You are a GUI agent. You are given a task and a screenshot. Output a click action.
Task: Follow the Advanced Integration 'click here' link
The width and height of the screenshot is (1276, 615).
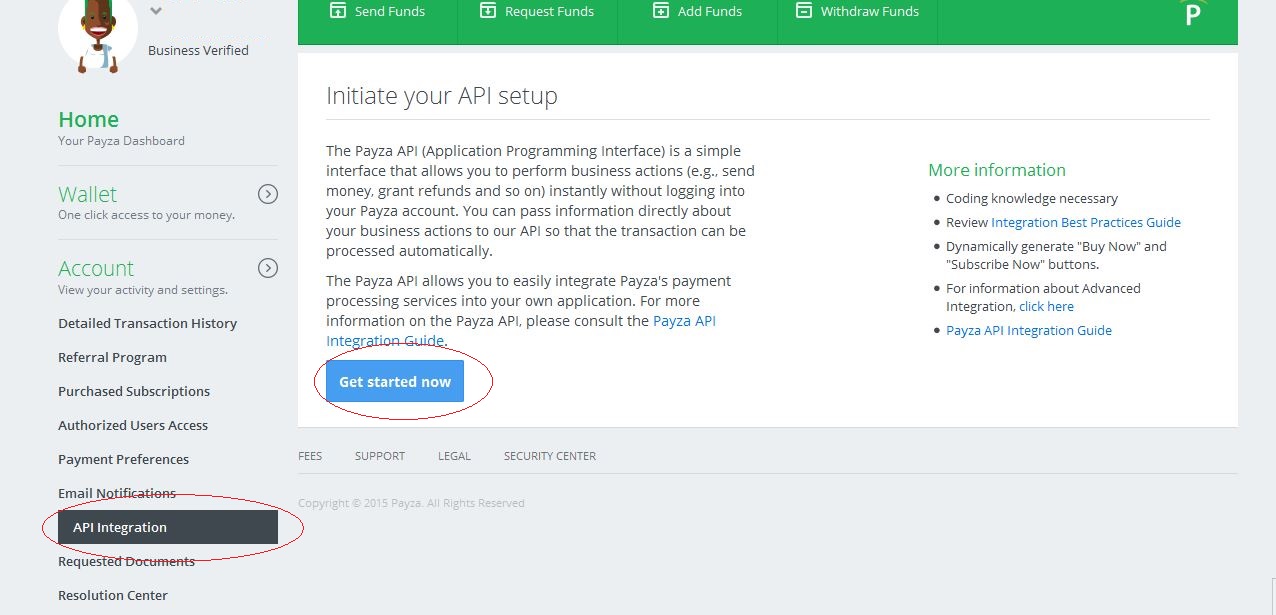1046,306
